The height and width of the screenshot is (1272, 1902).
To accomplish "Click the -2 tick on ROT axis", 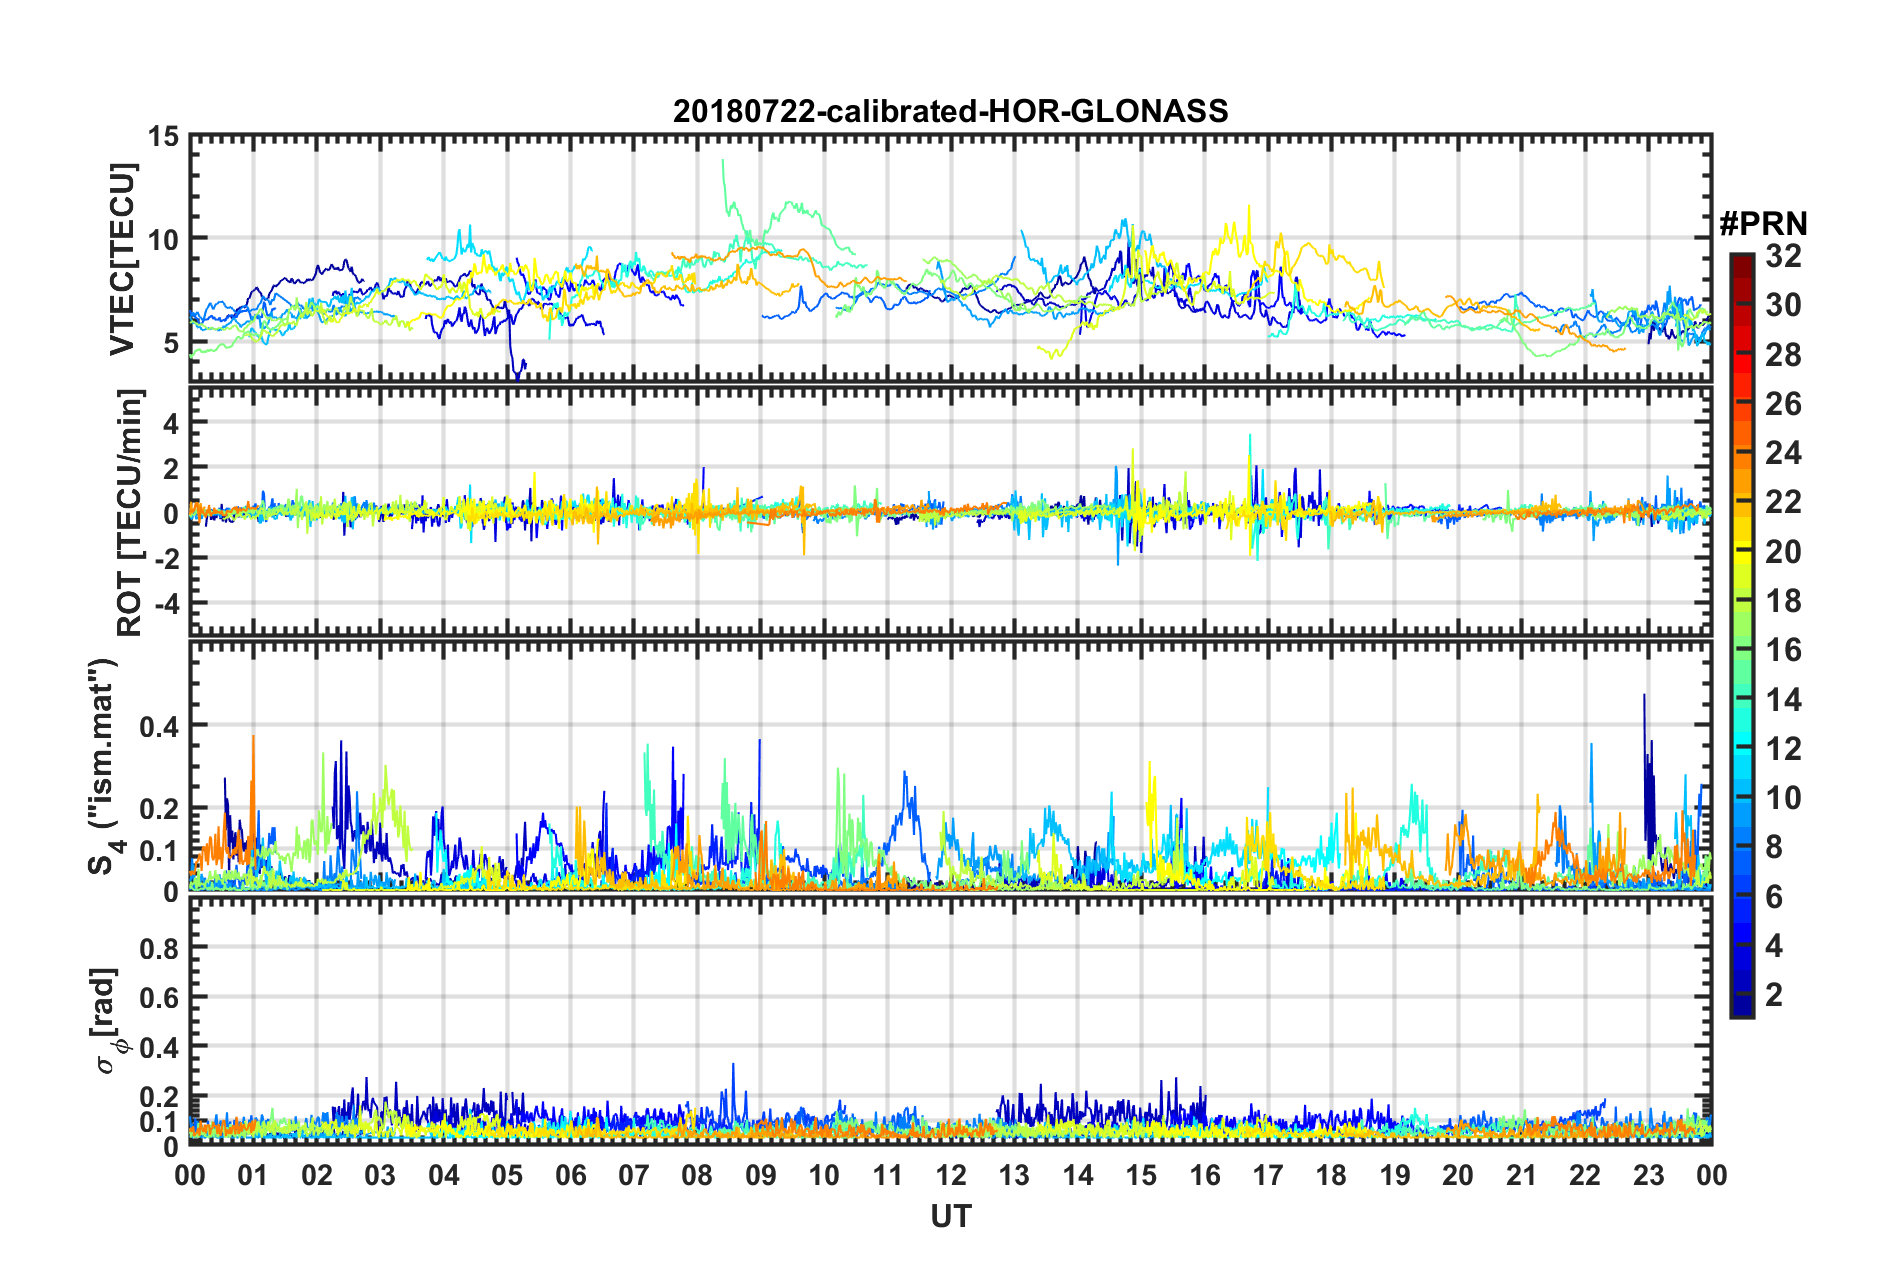I will tap(165, 559).
